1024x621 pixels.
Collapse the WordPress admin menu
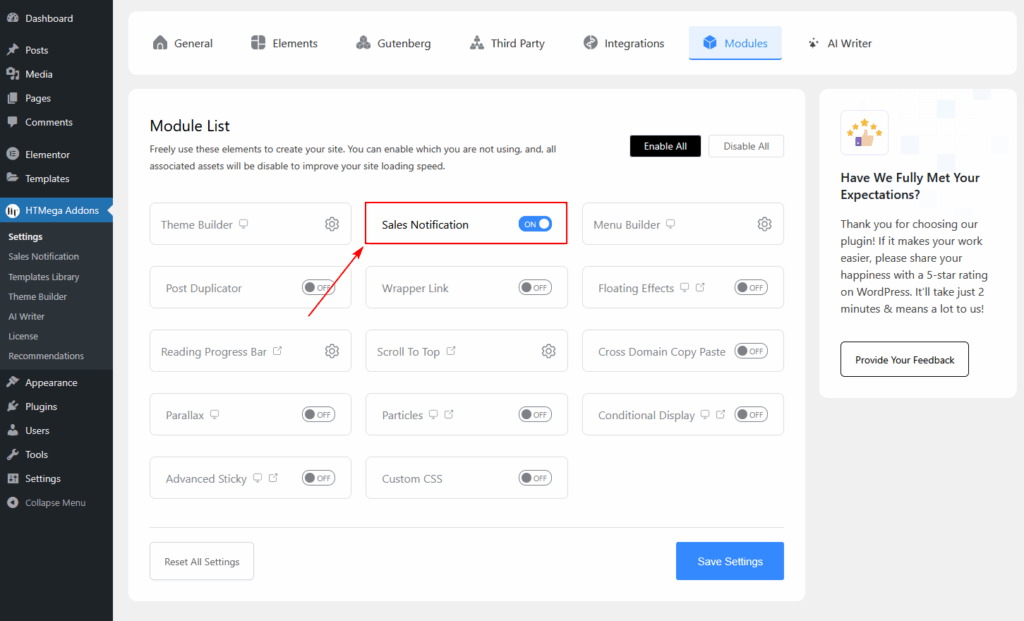click(x=55, y=502)
